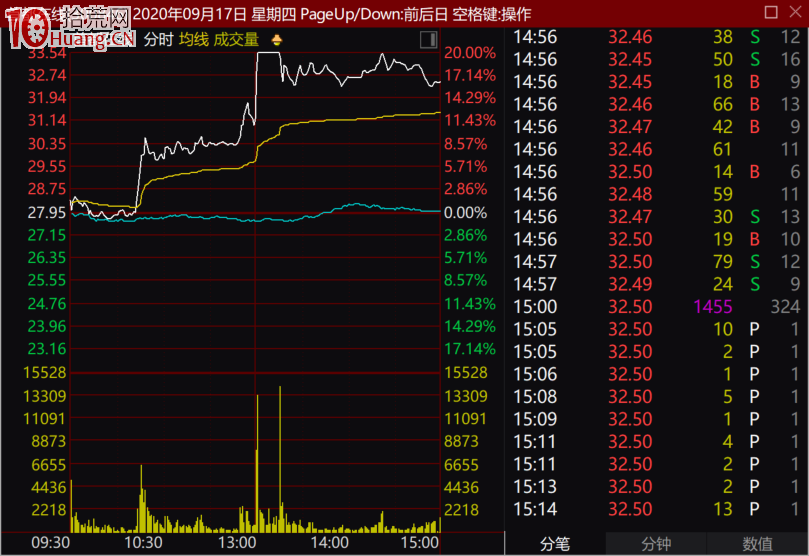Click the 14:57 trade row with volume 79
Image resolution: width=809 pixels, height=556 pixels.
(656, 262)
